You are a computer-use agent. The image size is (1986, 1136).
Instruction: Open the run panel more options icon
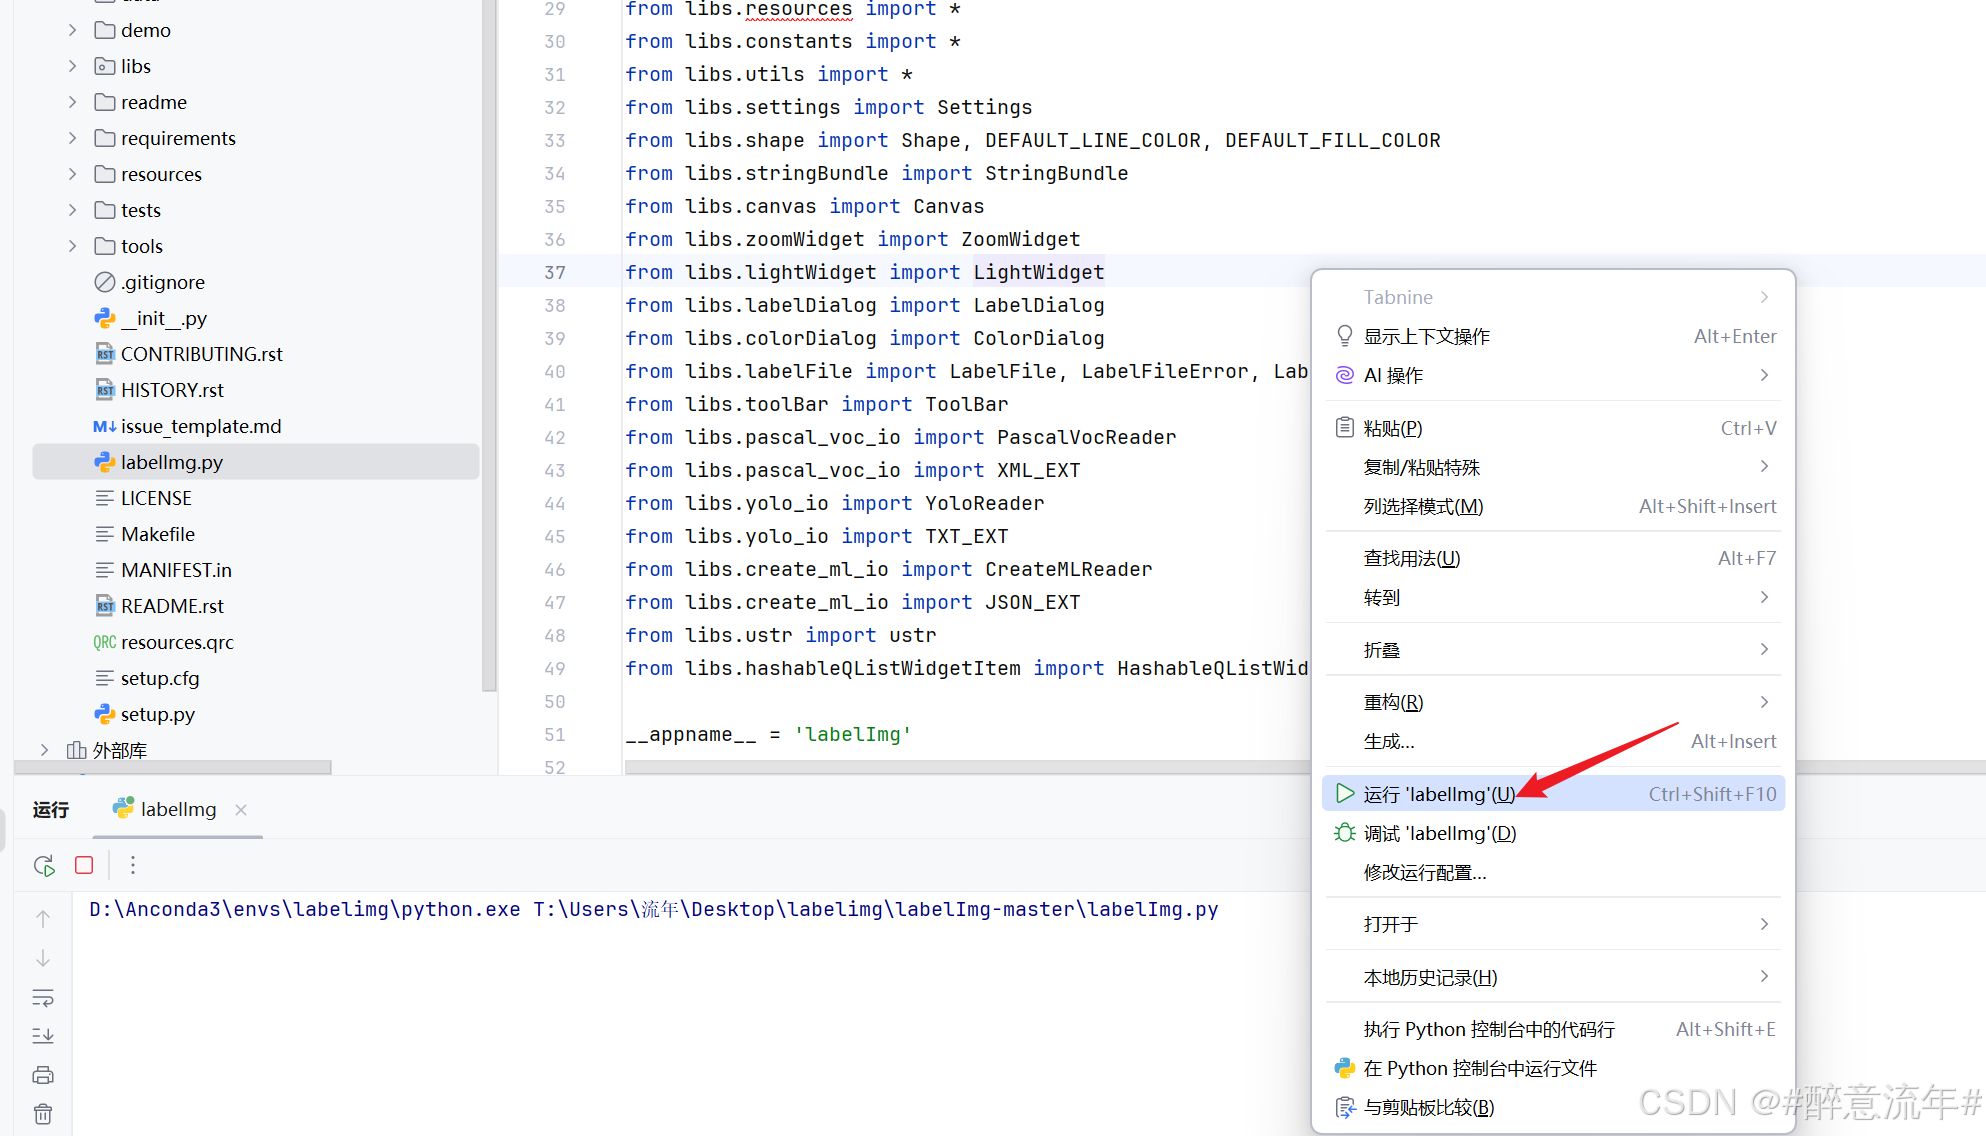132,865
